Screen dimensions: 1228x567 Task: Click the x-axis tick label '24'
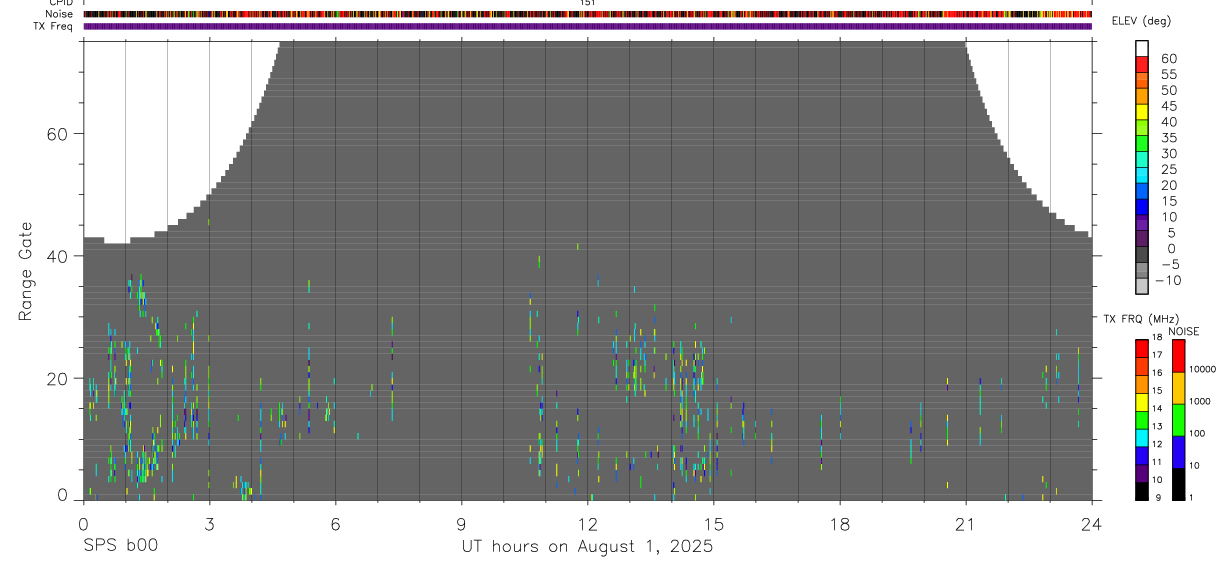coord(1092,523)
